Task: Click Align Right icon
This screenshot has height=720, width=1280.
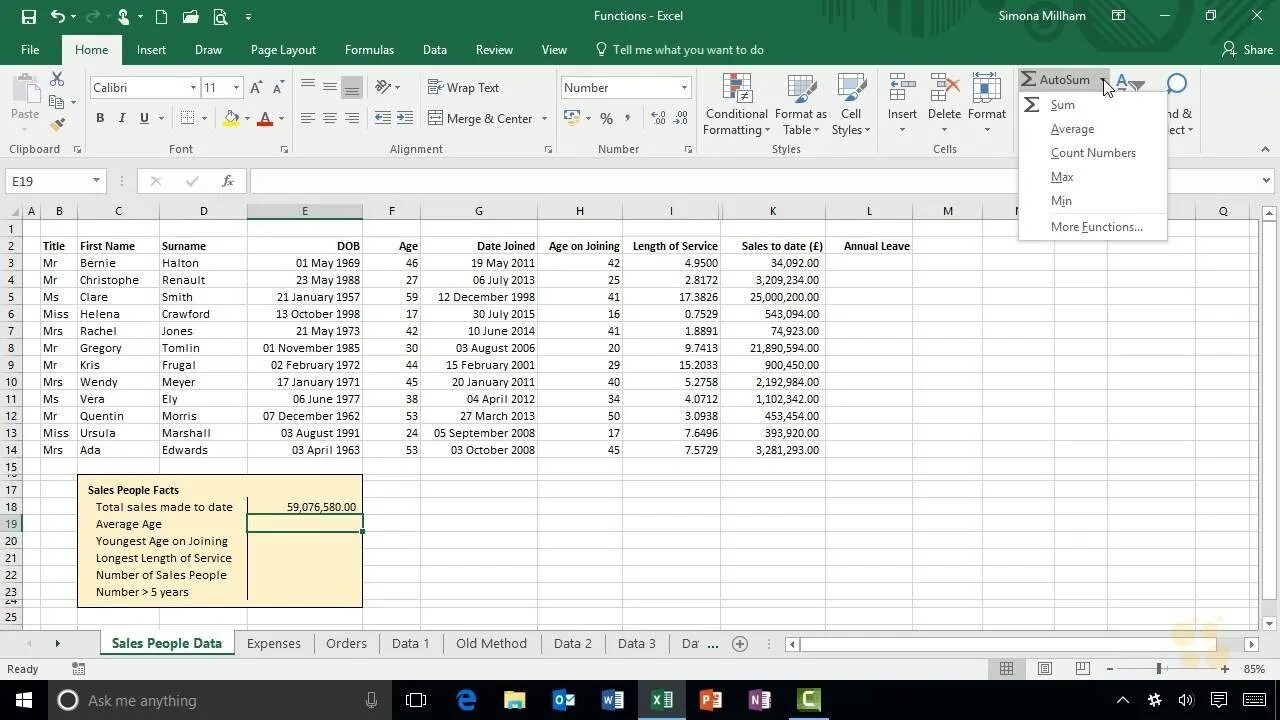Action: 352,118
